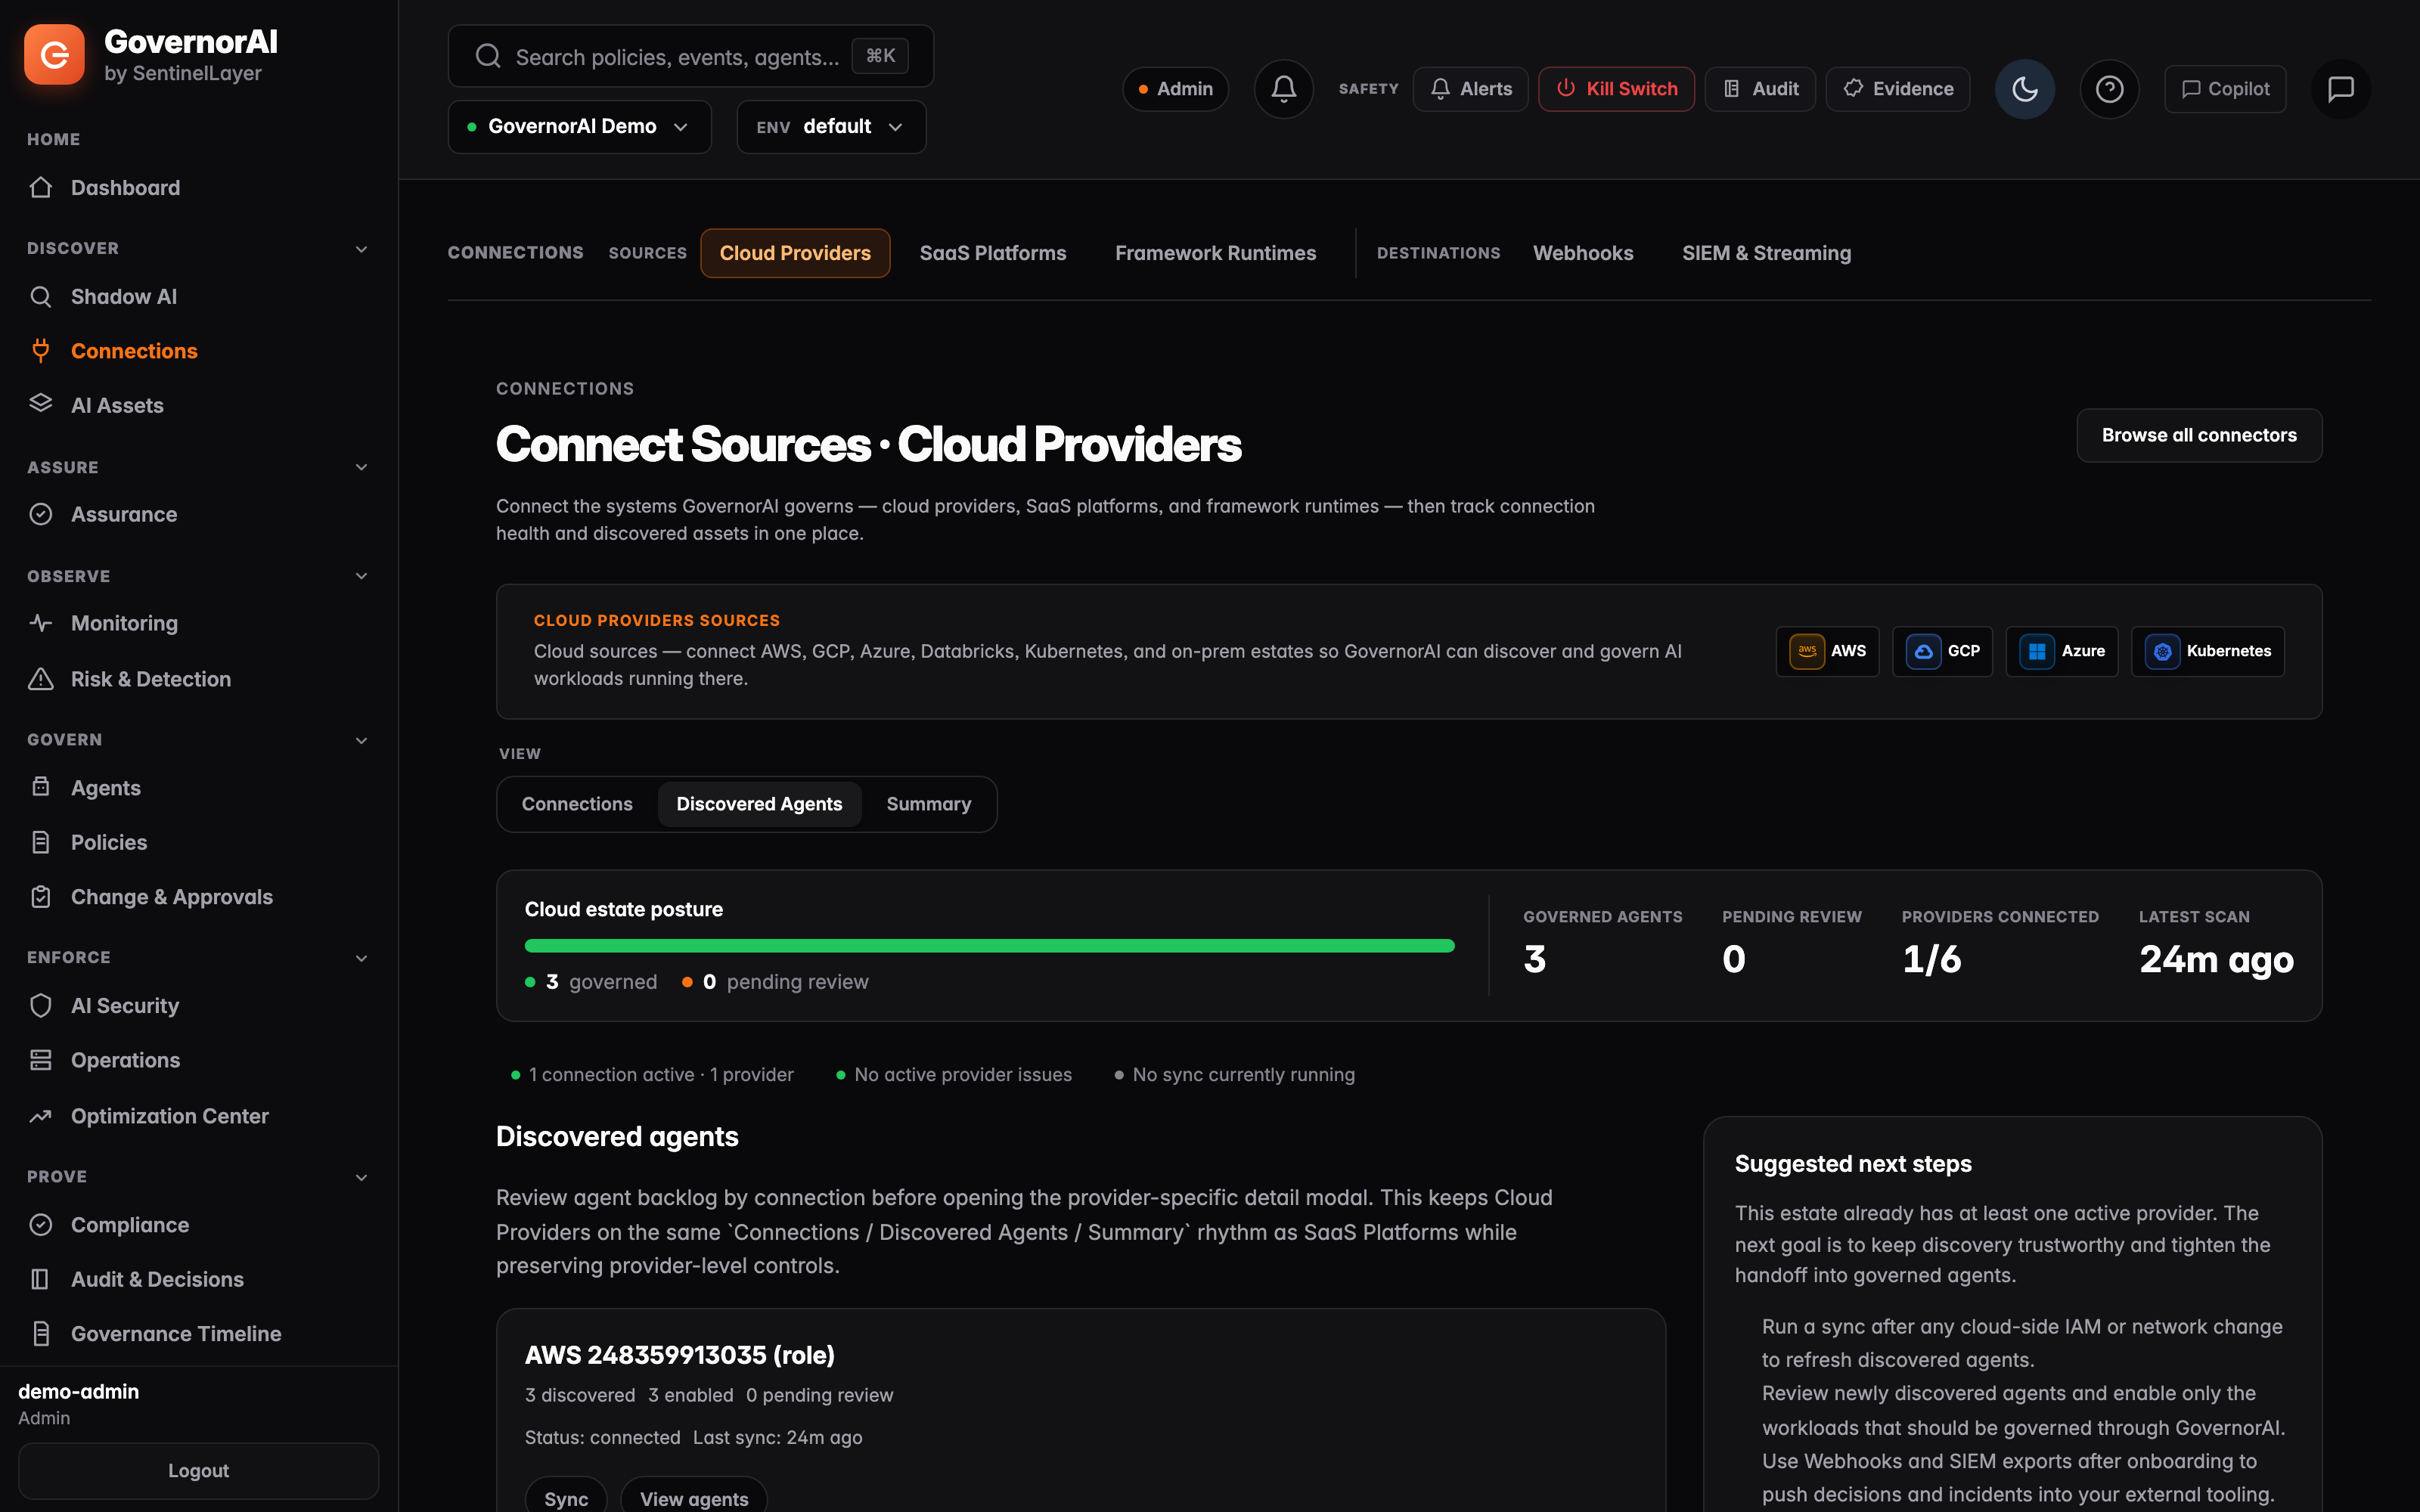Open Audit & Decisions
The width and height of the screenshot is (2420, 1512).
click(157, 1279)
